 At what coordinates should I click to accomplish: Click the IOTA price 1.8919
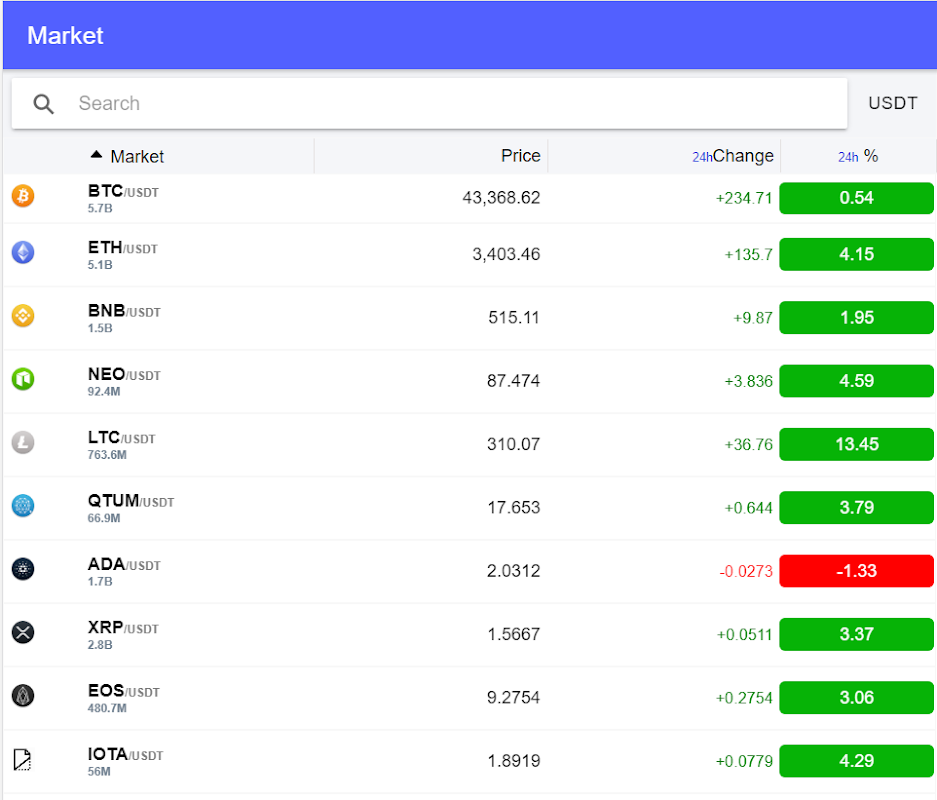point(513,761)
